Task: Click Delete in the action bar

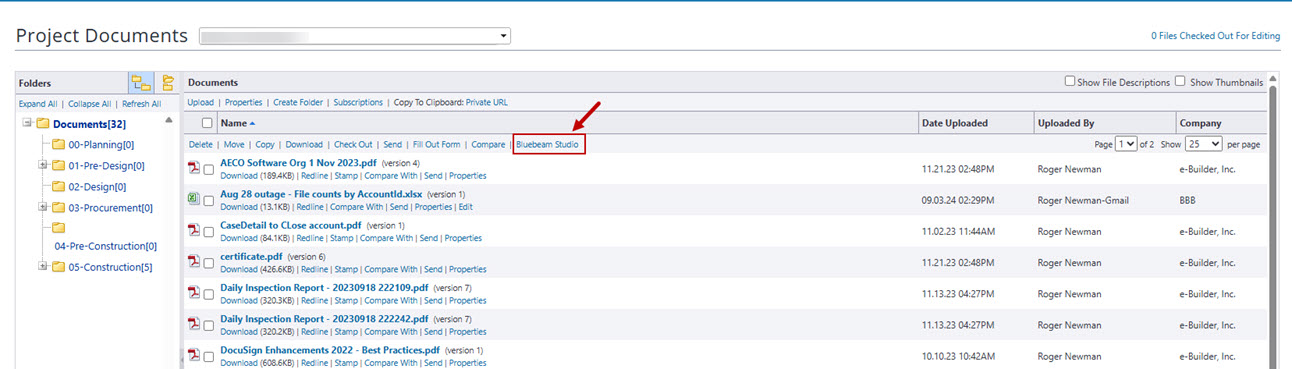Action: 201,145
